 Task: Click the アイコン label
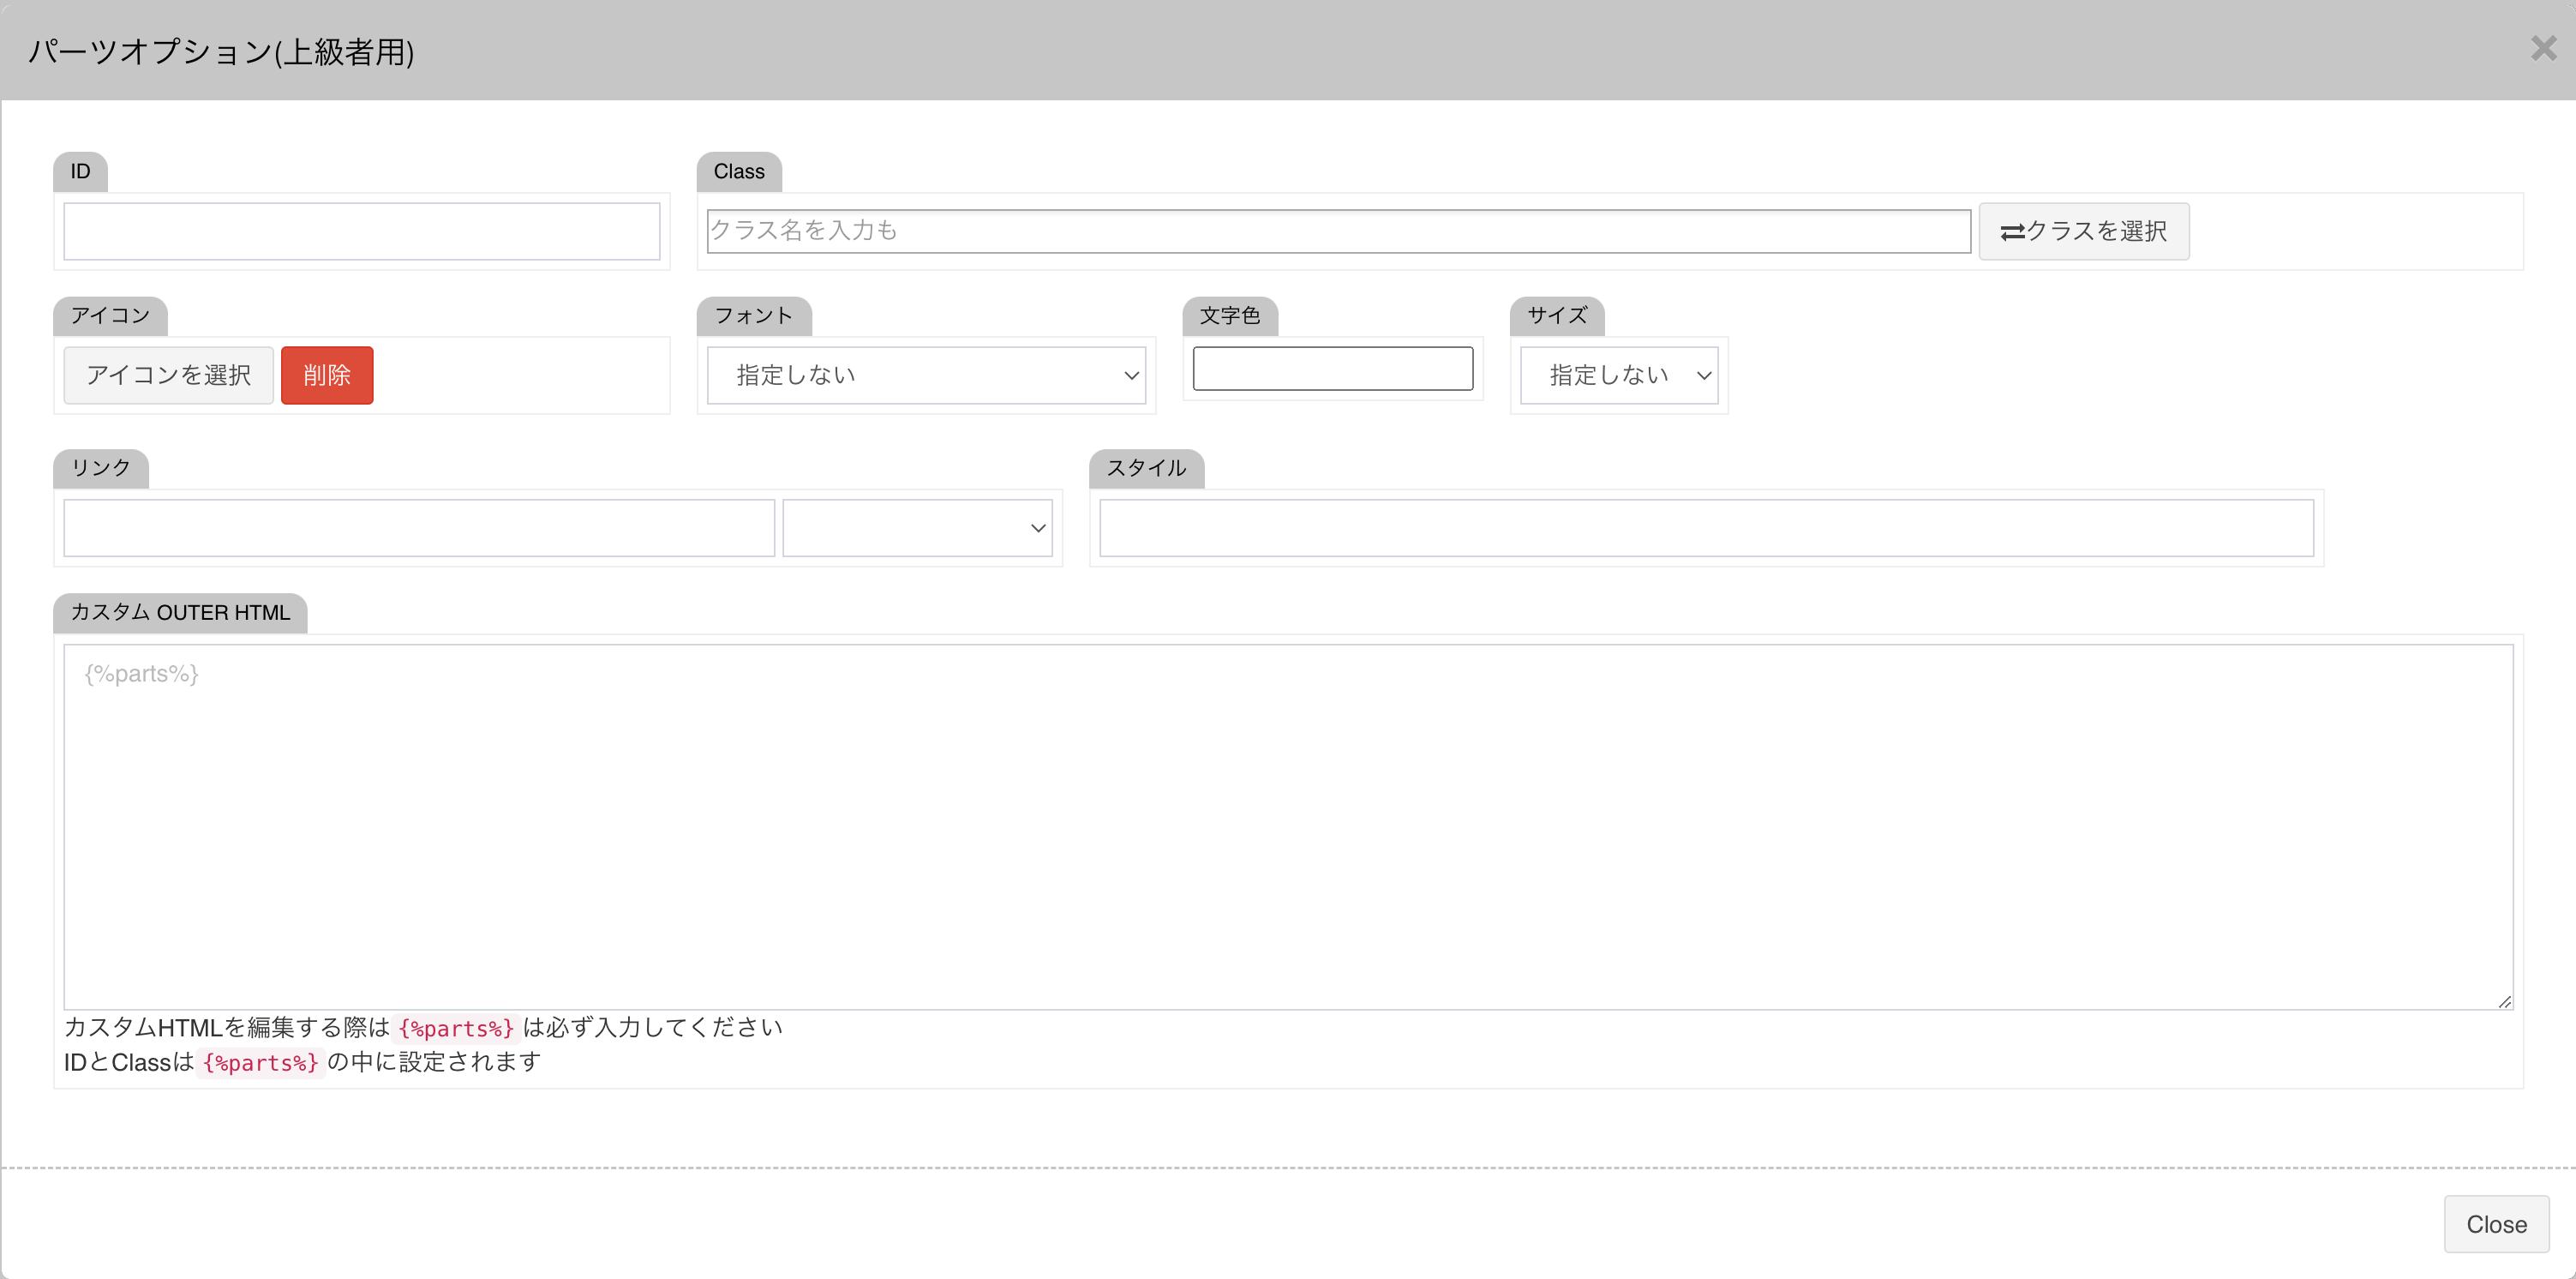click(x=110, y=315)
